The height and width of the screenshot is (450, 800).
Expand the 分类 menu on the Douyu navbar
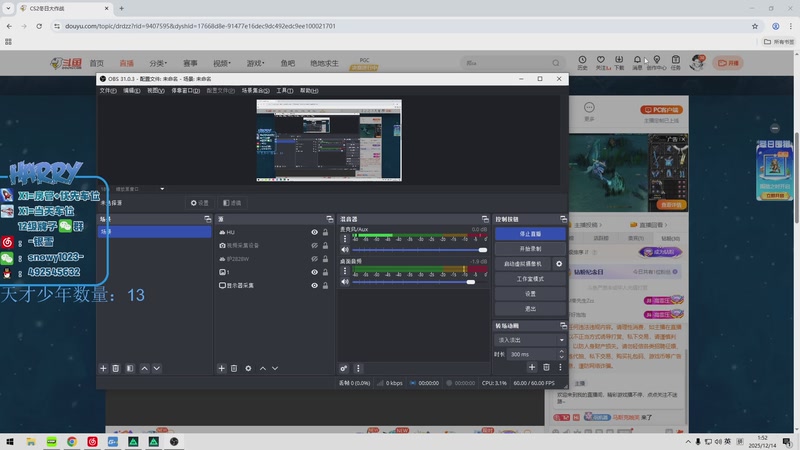[x=158, y=63]
